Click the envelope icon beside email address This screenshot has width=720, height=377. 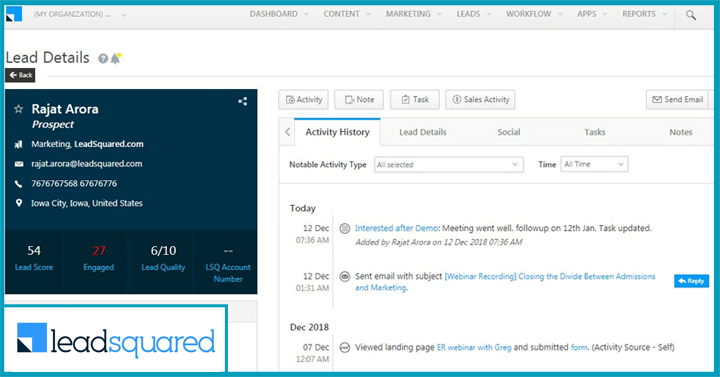point(19,164)
